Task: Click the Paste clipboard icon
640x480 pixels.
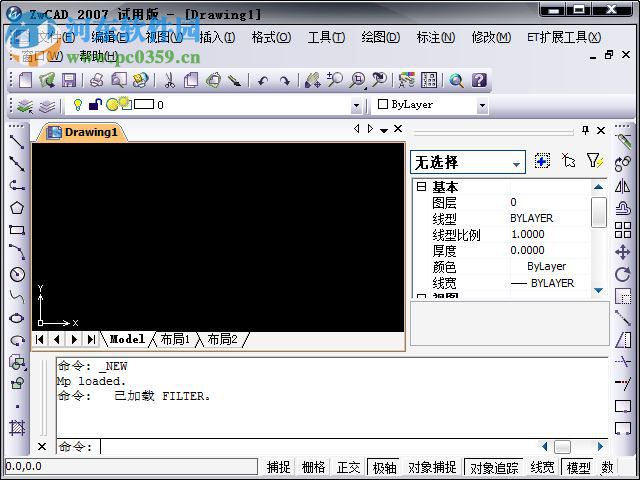Action: click(213, 80)
